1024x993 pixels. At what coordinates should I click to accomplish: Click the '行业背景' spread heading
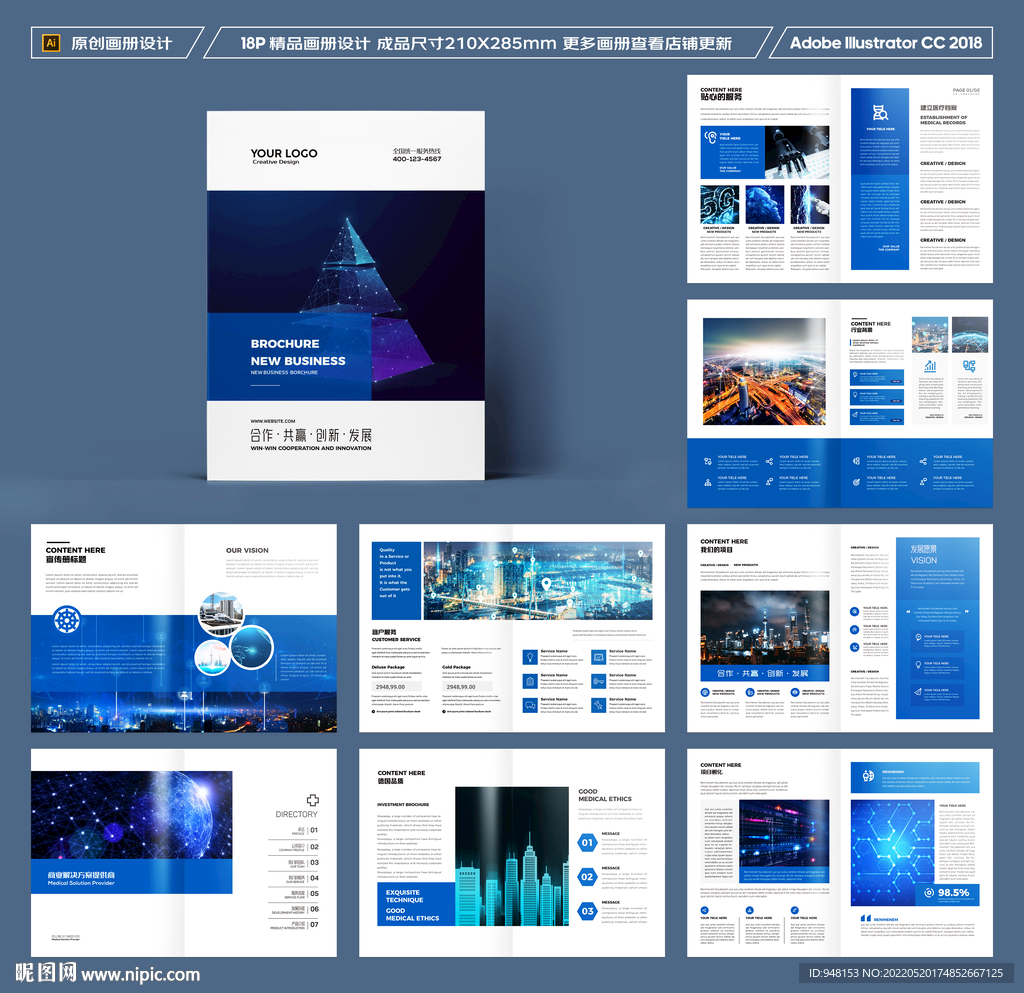pyautogui.click(x=861, y=330)
